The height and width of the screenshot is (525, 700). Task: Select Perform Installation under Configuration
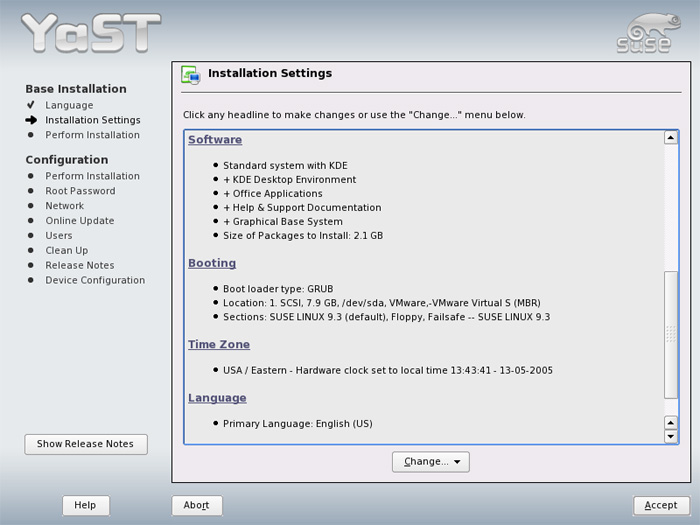coord(92,176)
